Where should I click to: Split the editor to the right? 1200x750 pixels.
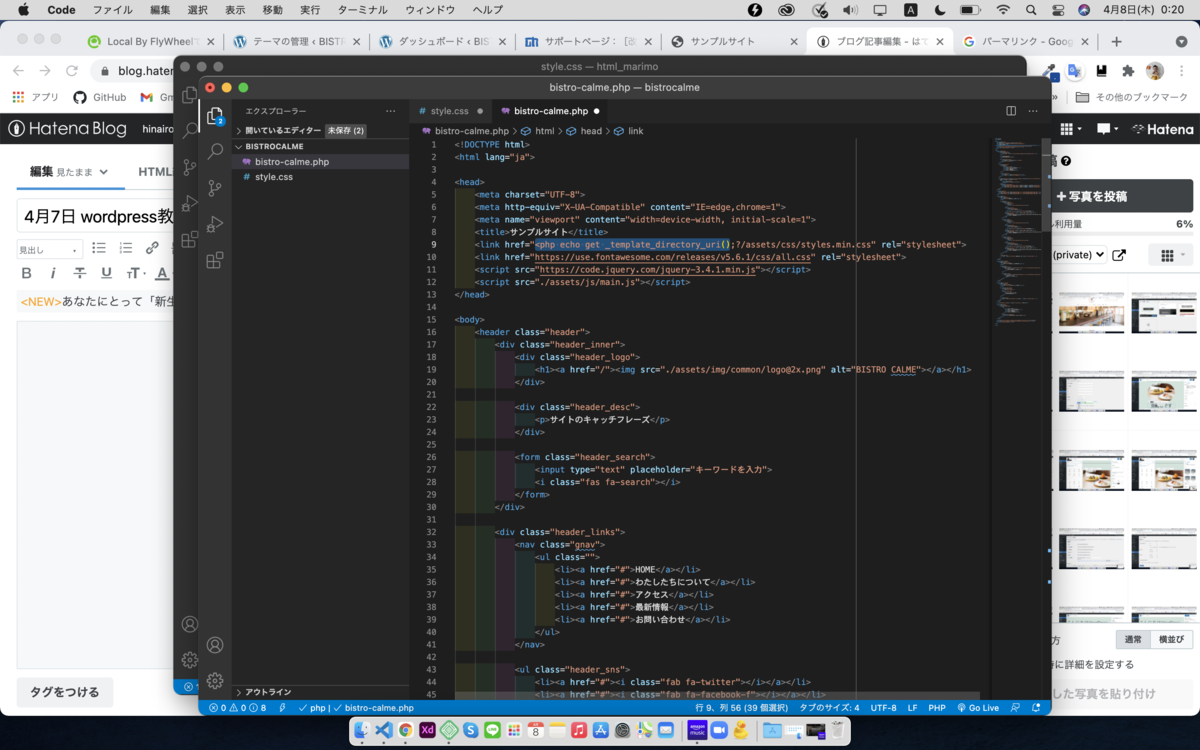click(x=1011, y=111)
